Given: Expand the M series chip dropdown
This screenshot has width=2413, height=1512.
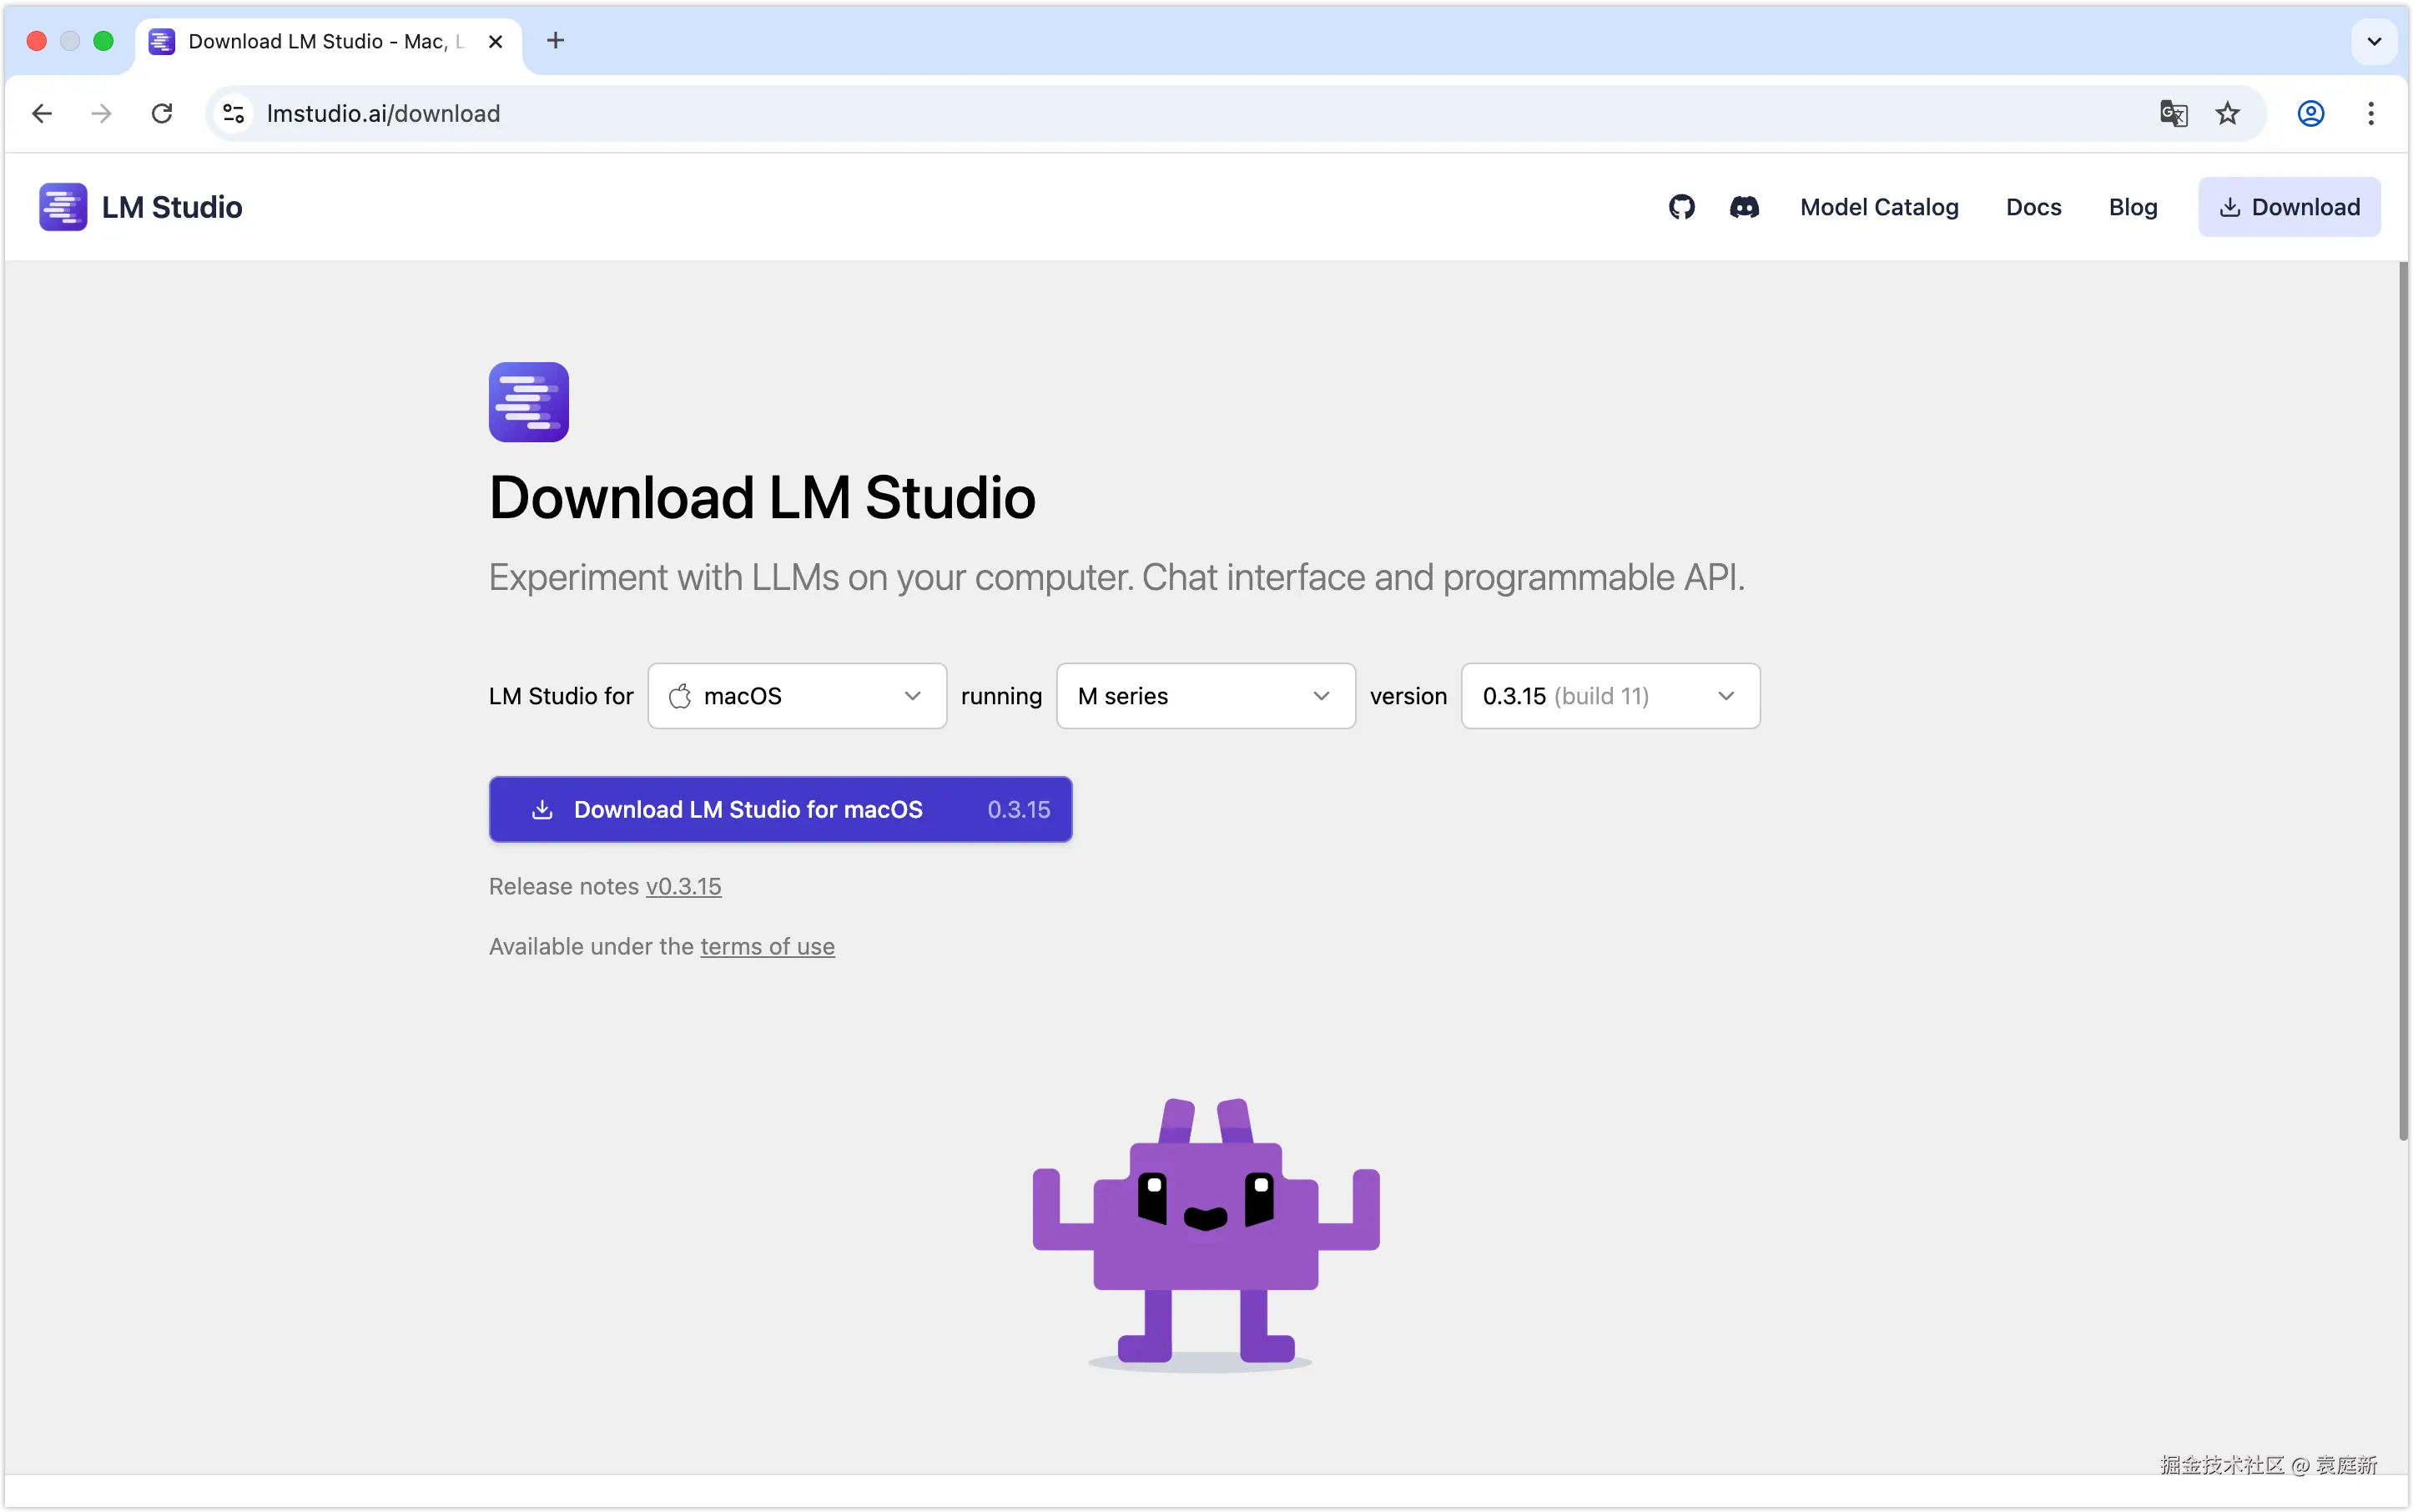Looking at the screenshot, I should [x=1206, y=696].
